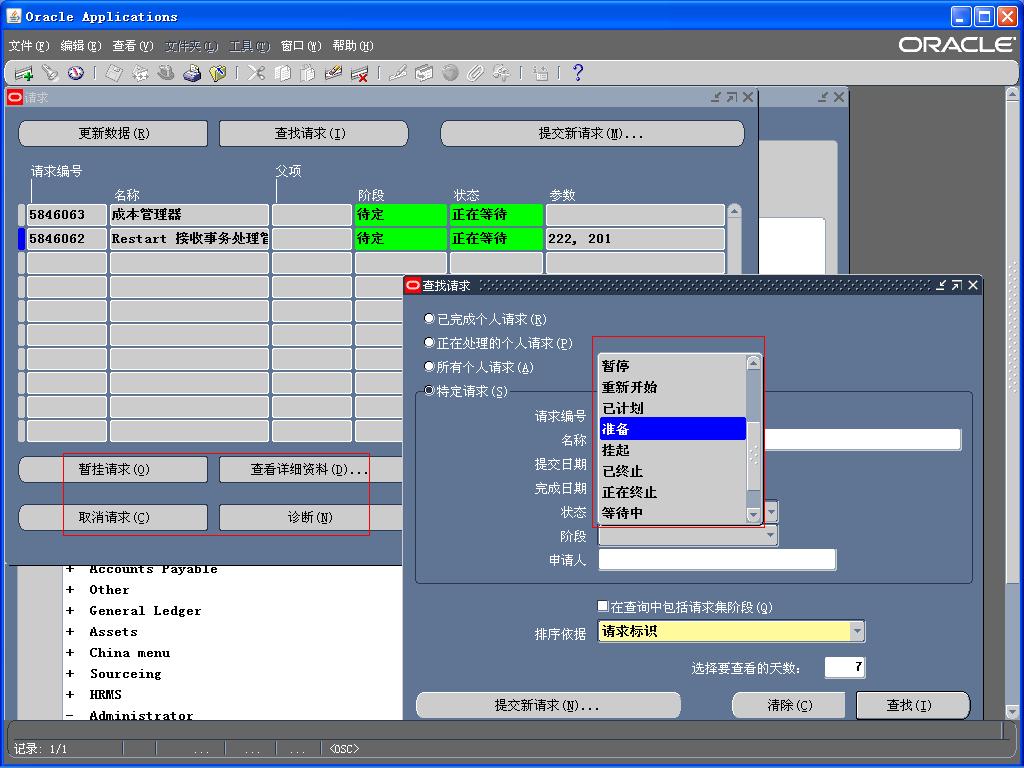
Task: Click the 查找 button in 查找请求 dialog
Action: [912, 705]
